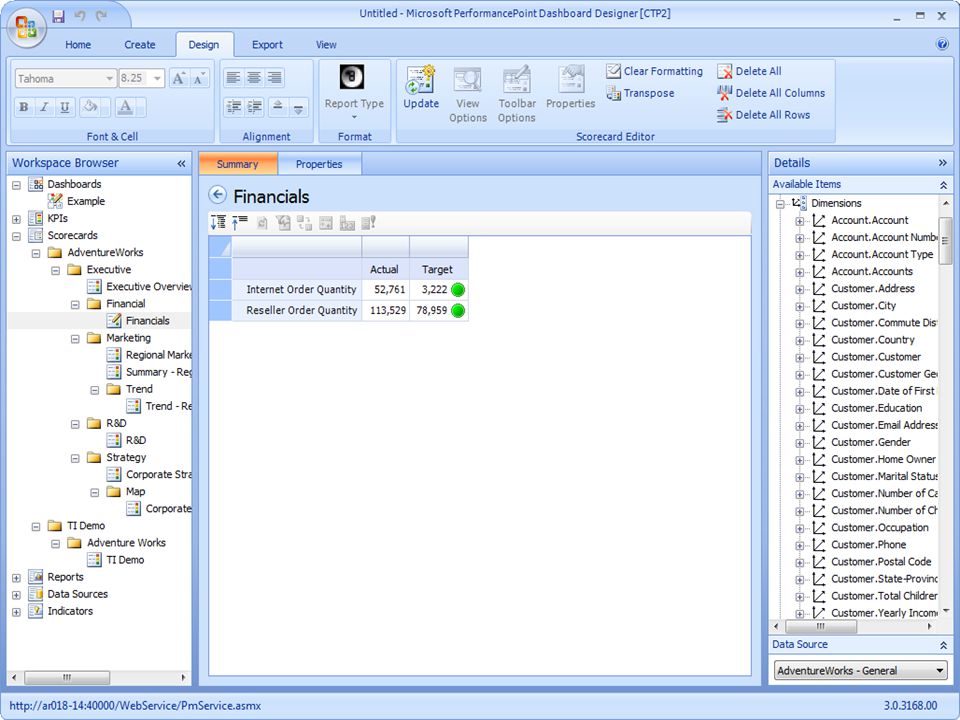The image size is (960, 720).
Task: Collapse the Workspace Browser pane
Action: [x=181, y=163]
